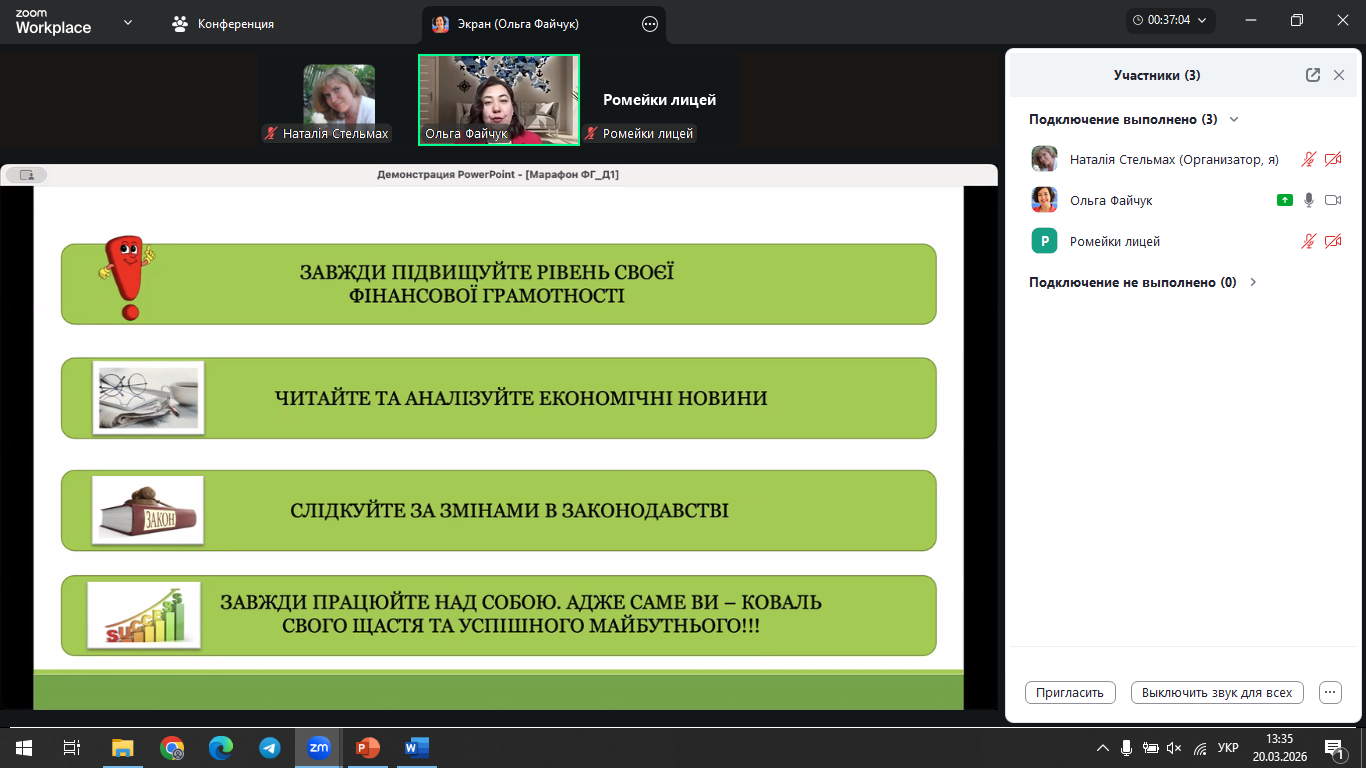This screenshot has width=1366, height=768.
Task: Switch to the Конференция tab
Action: tap(223, 23)
